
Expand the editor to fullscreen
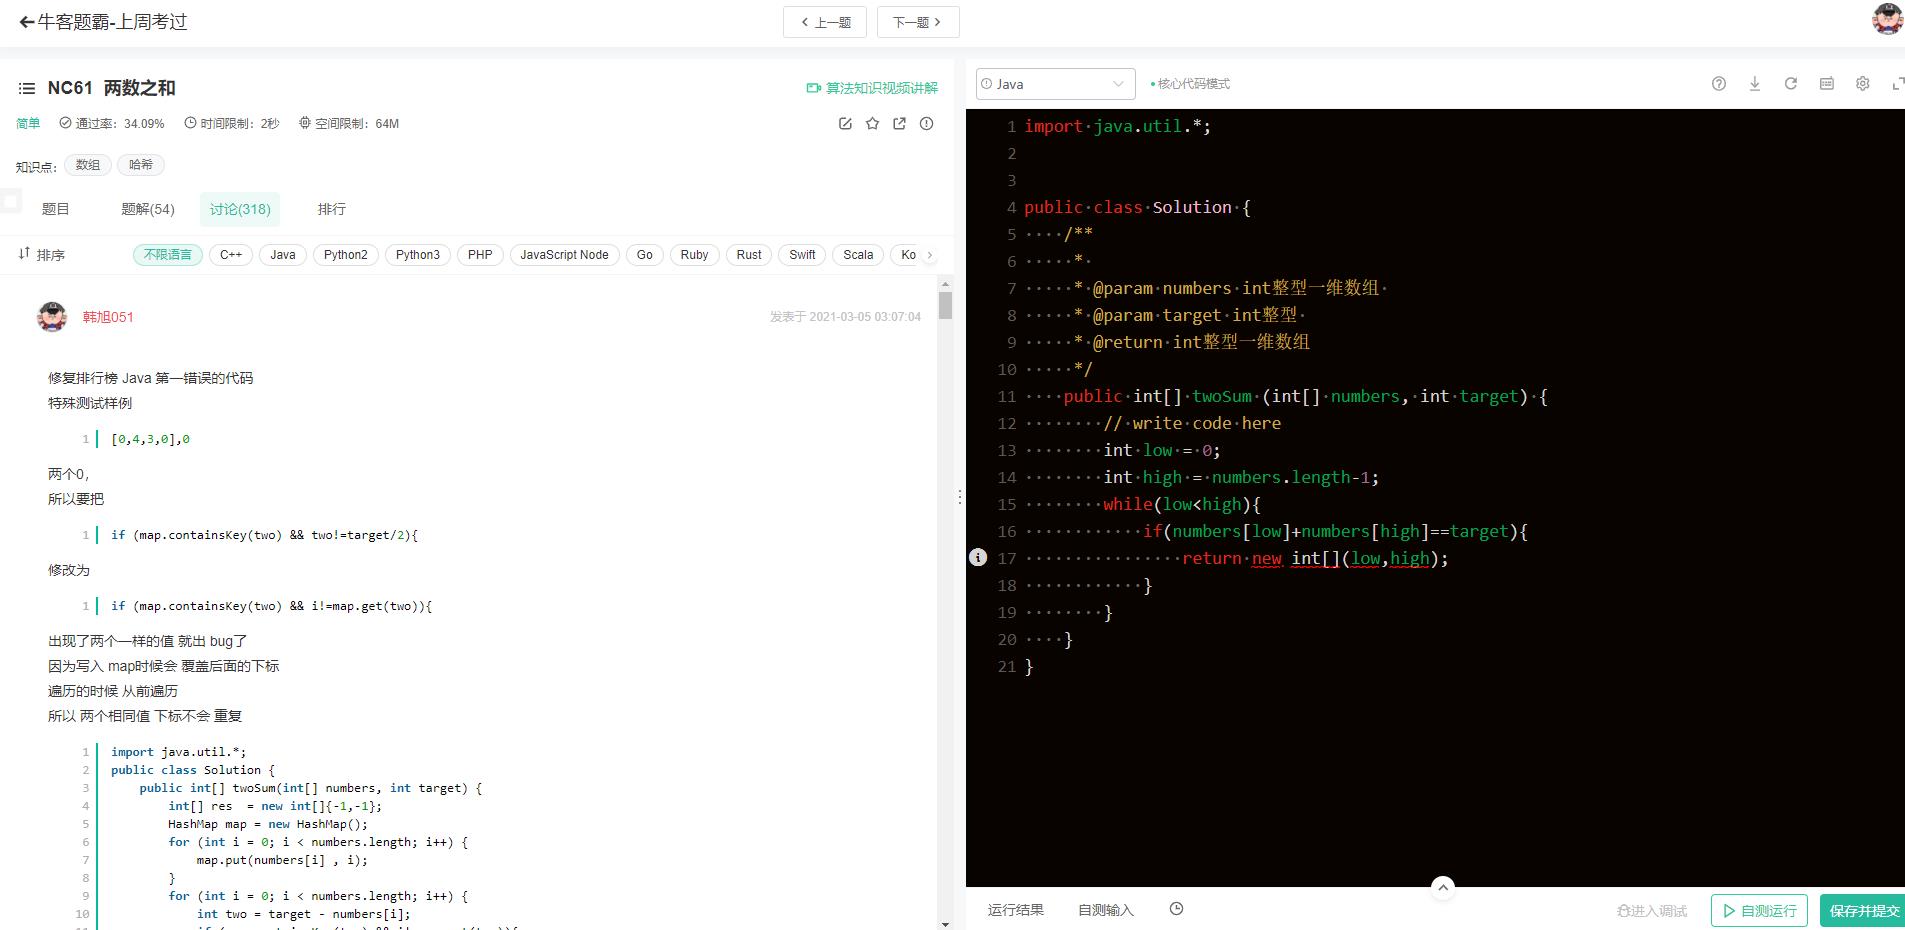click(1897, 84)
